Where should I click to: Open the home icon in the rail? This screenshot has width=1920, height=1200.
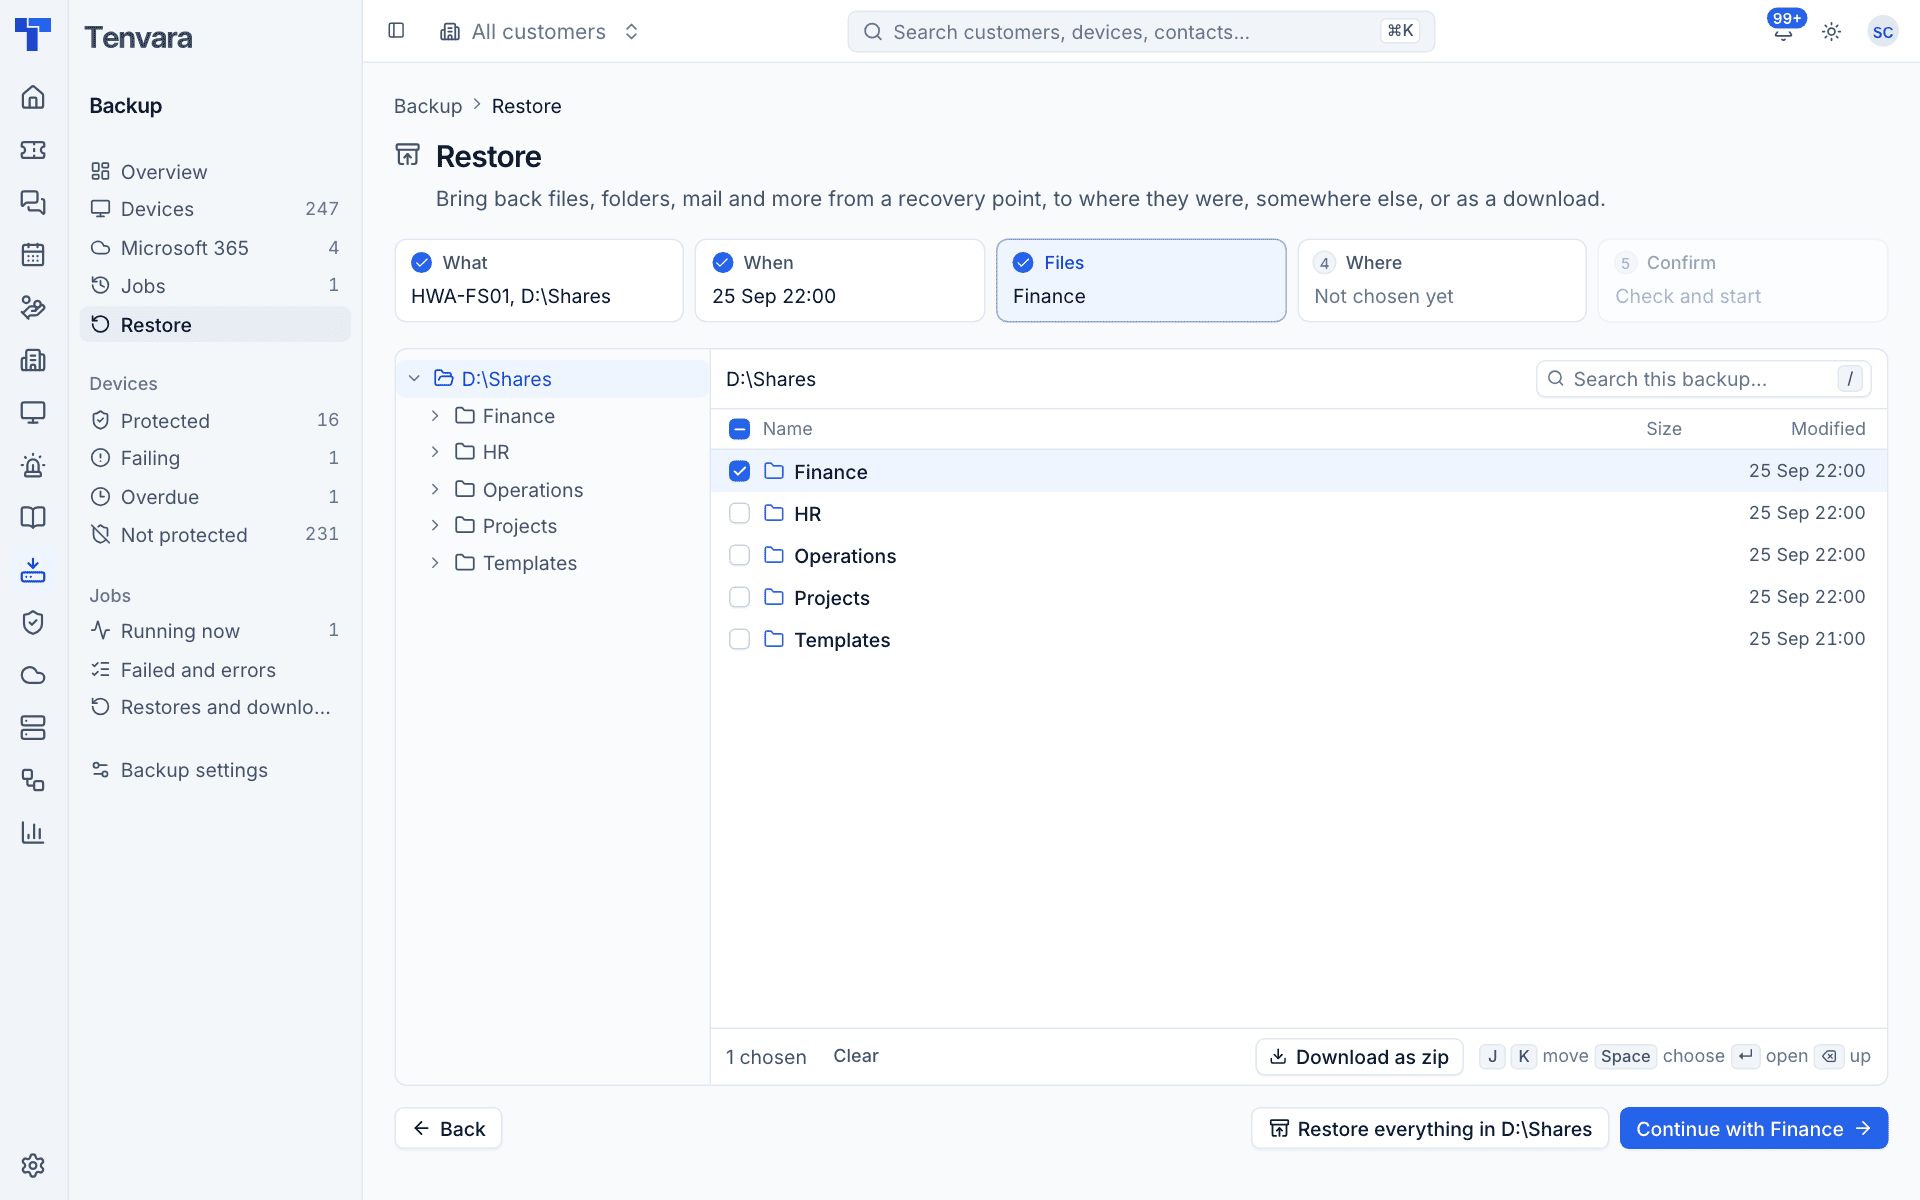tap(33, 97)
